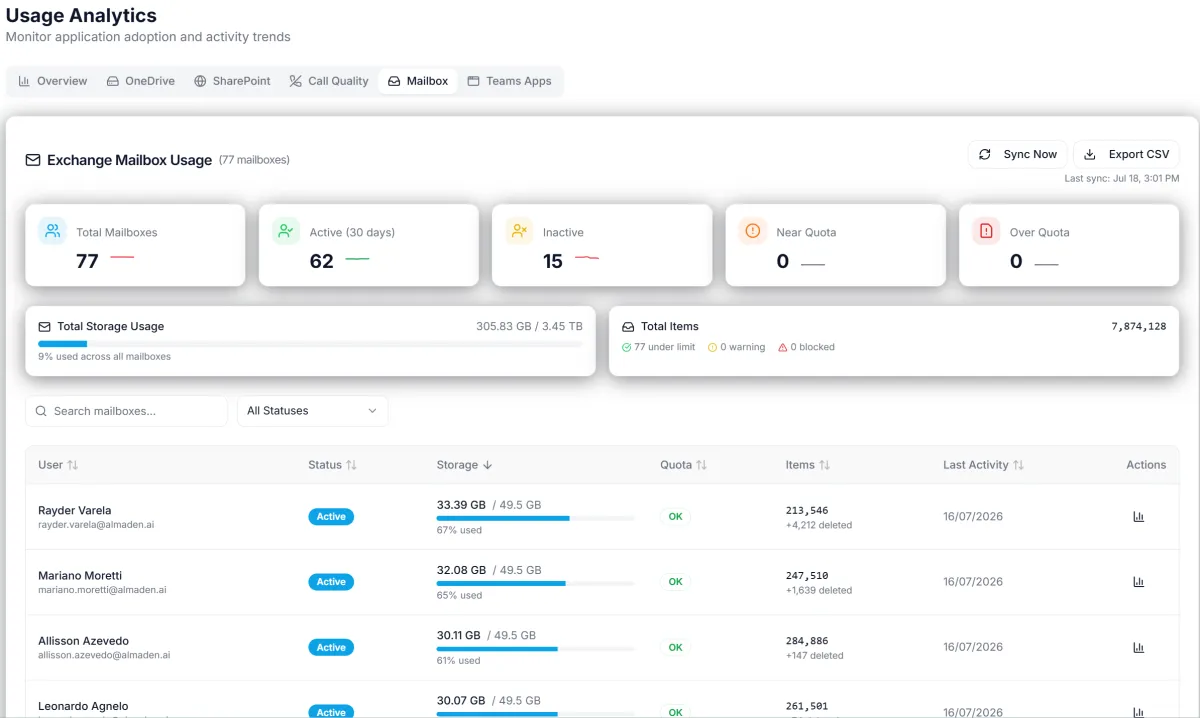Click the name Rayder Varela

pyautogui.click(x=75, y=510)
